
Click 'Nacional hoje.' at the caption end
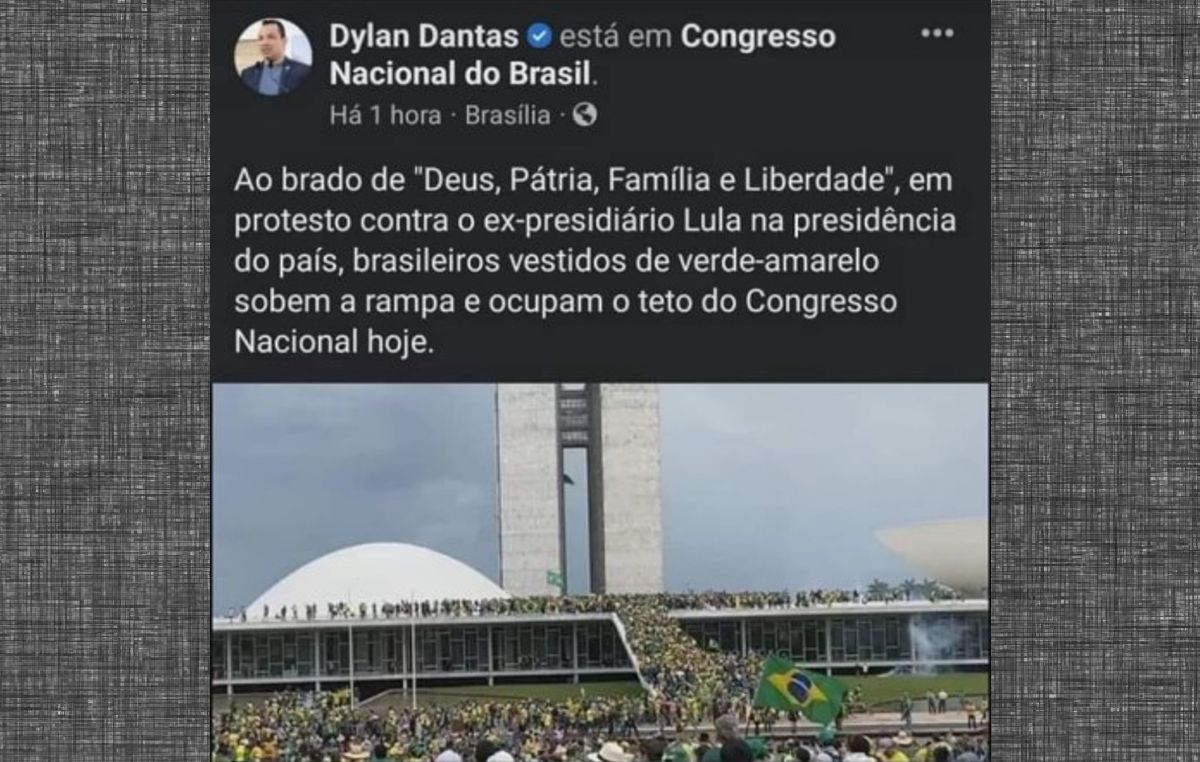click(x=336, y=342)
